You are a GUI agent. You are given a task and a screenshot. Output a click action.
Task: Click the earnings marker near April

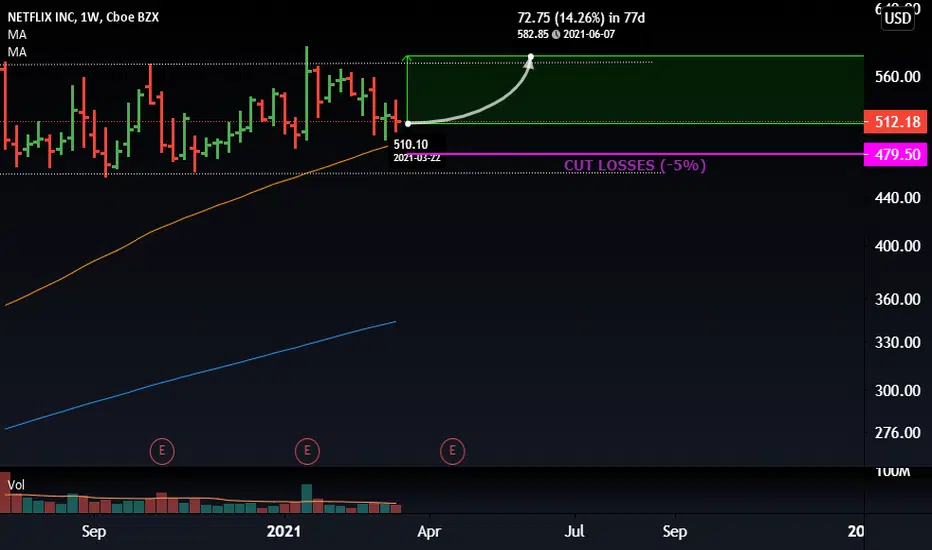pyautogui.click(x=452, y=451)
